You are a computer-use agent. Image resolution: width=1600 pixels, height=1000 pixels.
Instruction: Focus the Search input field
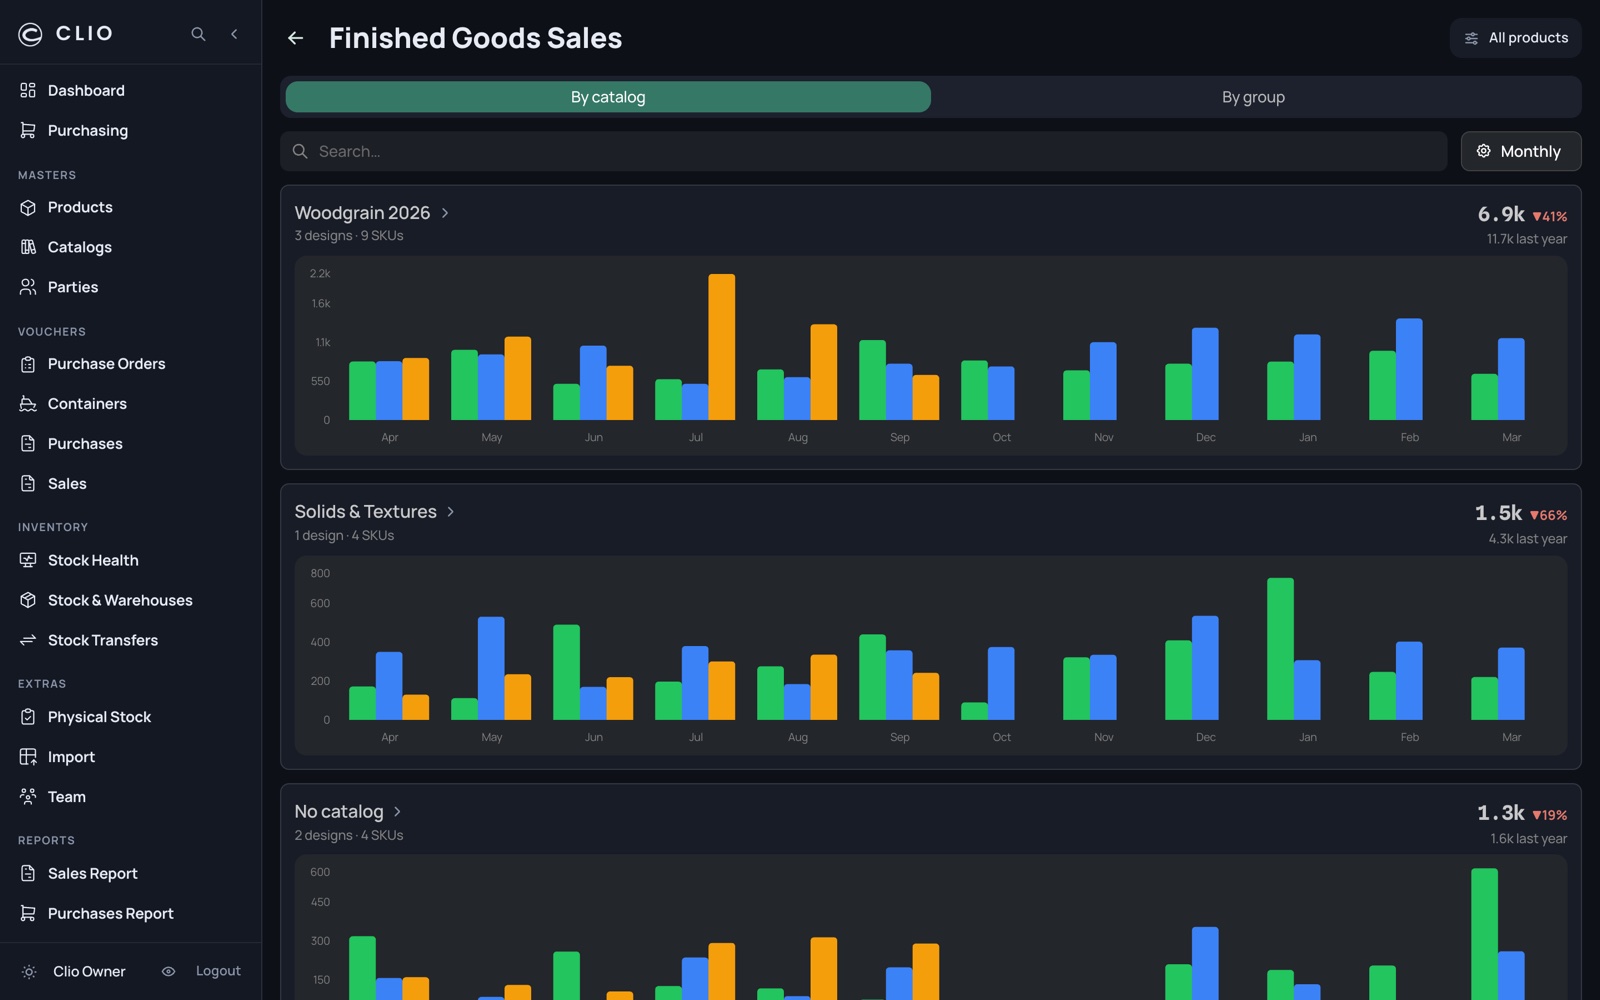pos(864,151)
